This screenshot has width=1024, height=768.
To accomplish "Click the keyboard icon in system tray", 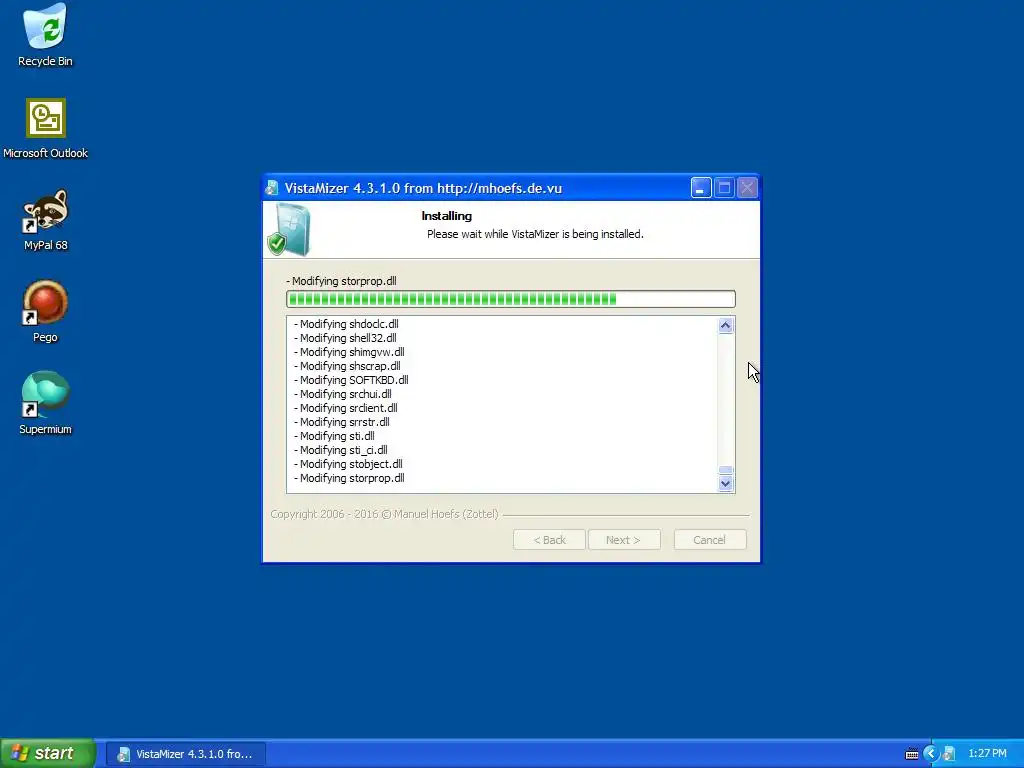I will pyautogui.click(x=912, y=754).
